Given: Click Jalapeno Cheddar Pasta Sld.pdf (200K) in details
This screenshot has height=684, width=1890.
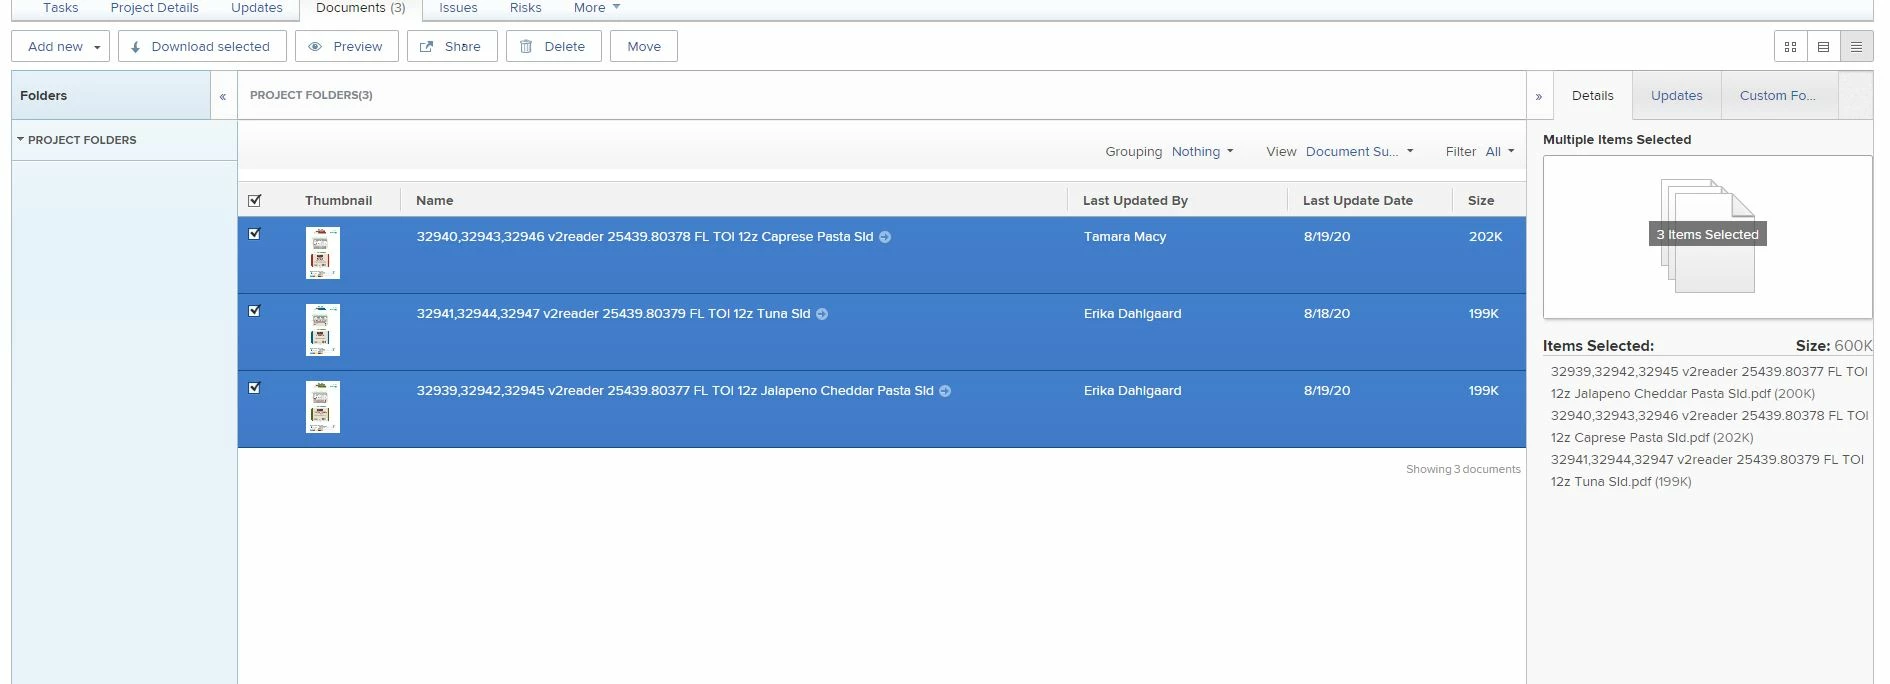Looking at the screenshot, I should point(1709,383).
